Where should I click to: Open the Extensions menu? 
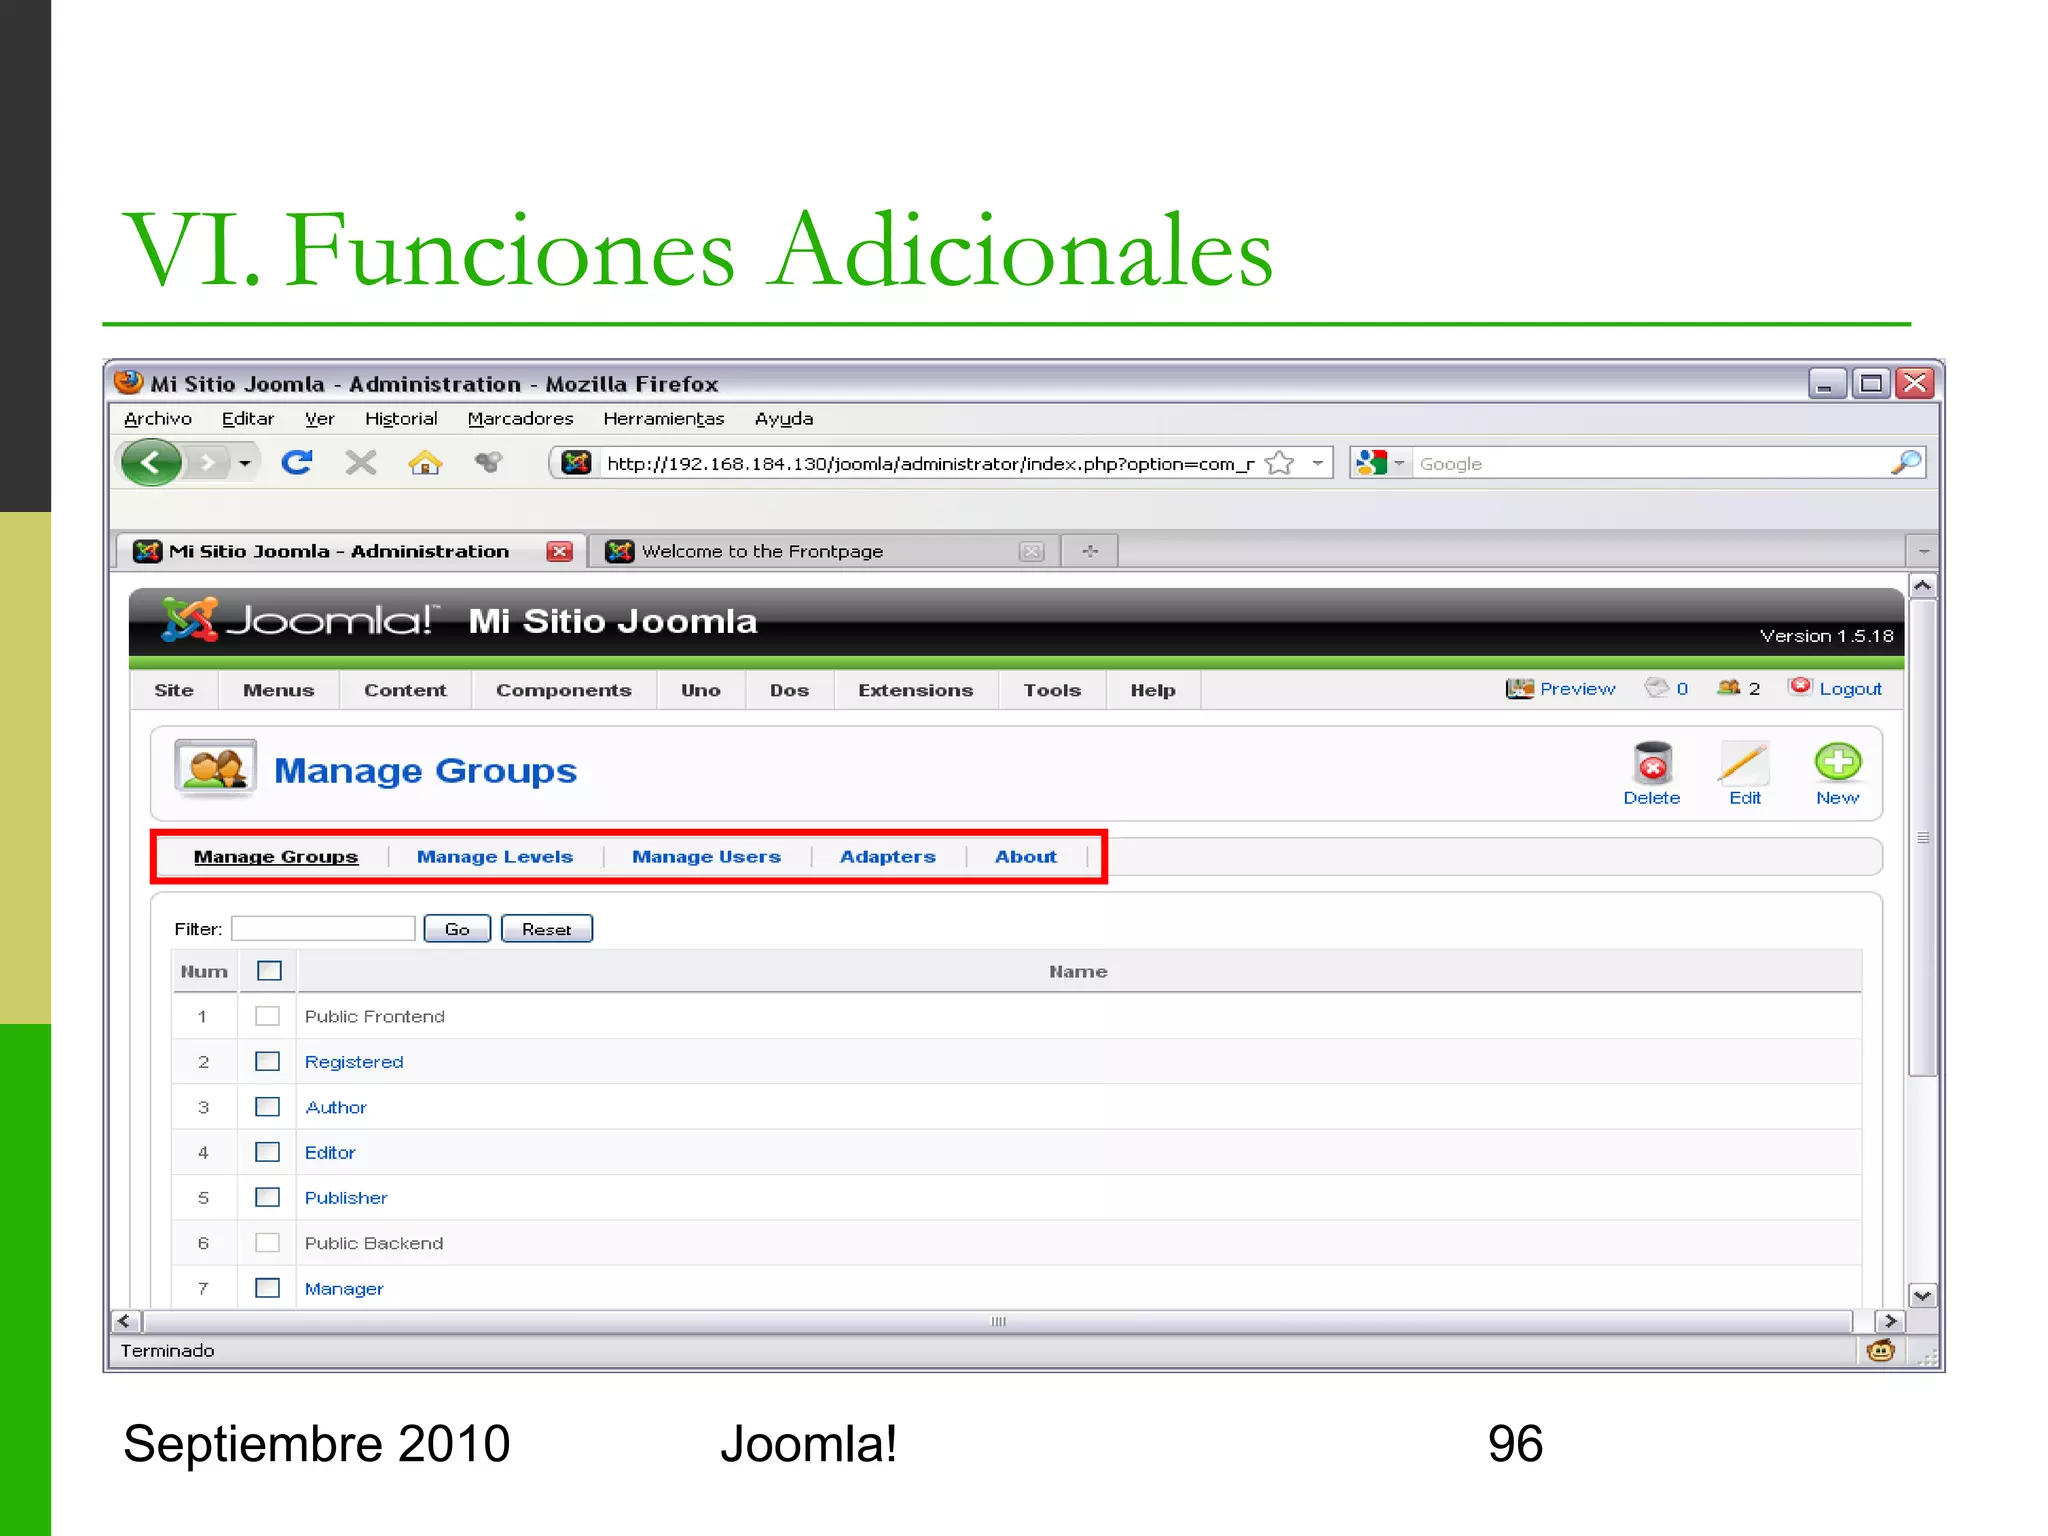[x=915, y=690]
